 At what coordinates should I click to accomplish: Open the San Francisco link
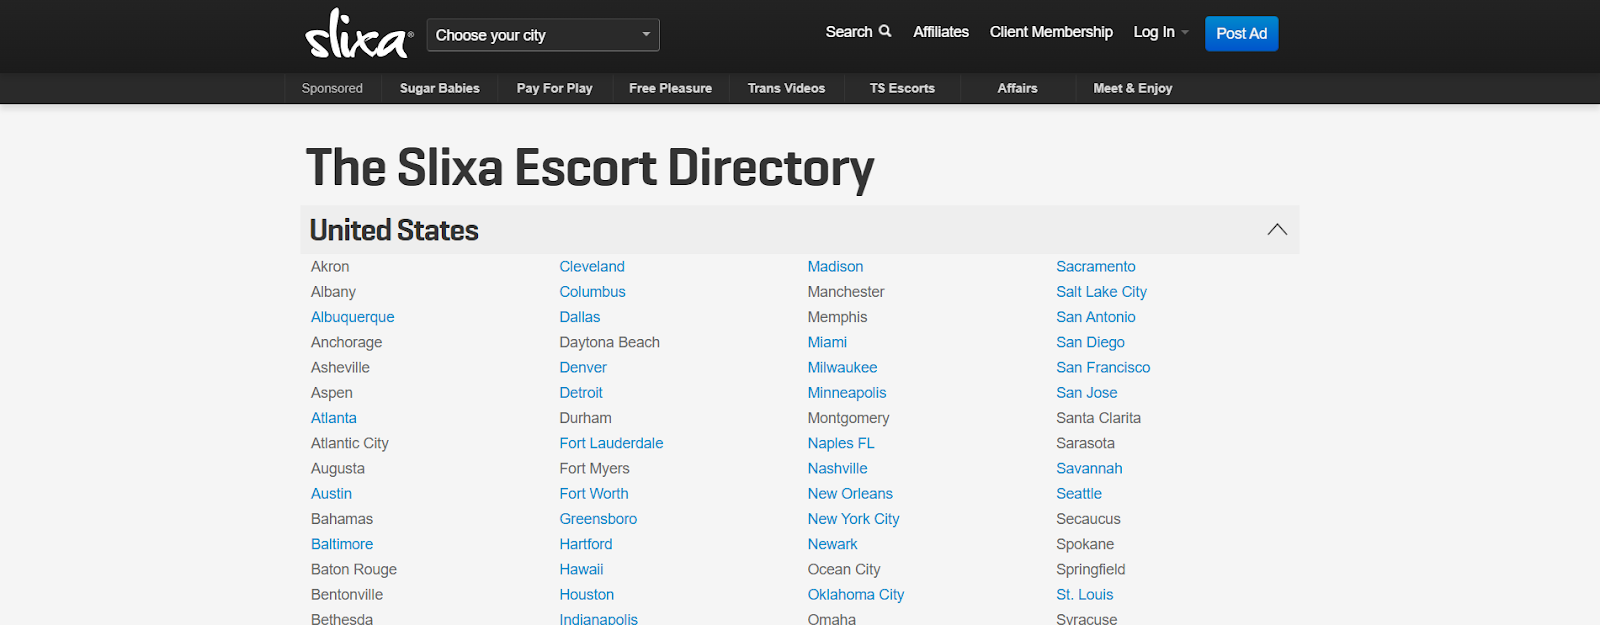pyautogui.click(x=1103, y=368)
